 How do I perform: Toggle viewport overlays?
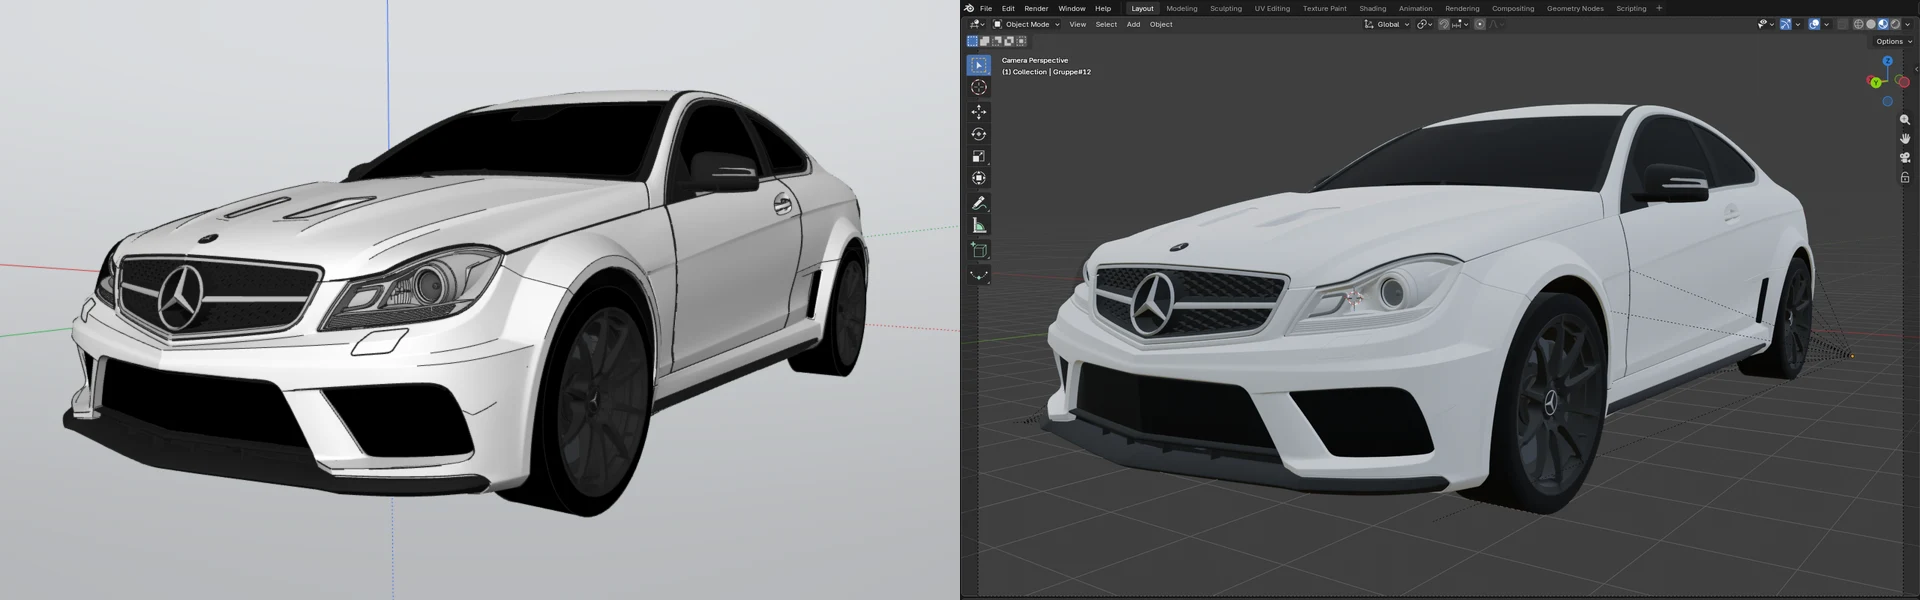(1814, 24)
